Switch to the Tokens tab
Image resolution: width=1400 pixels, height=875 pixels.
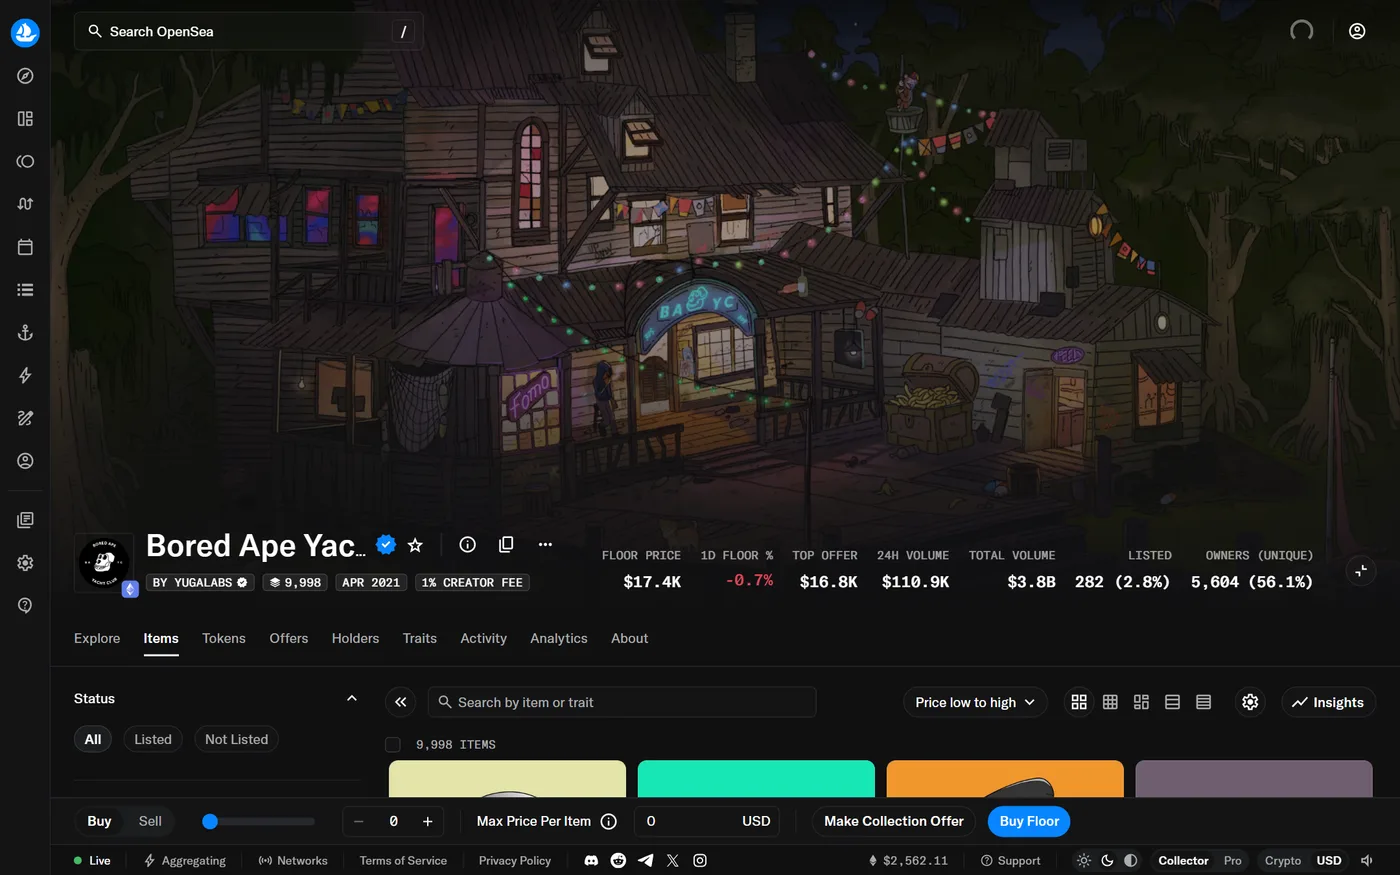point(224,638)
